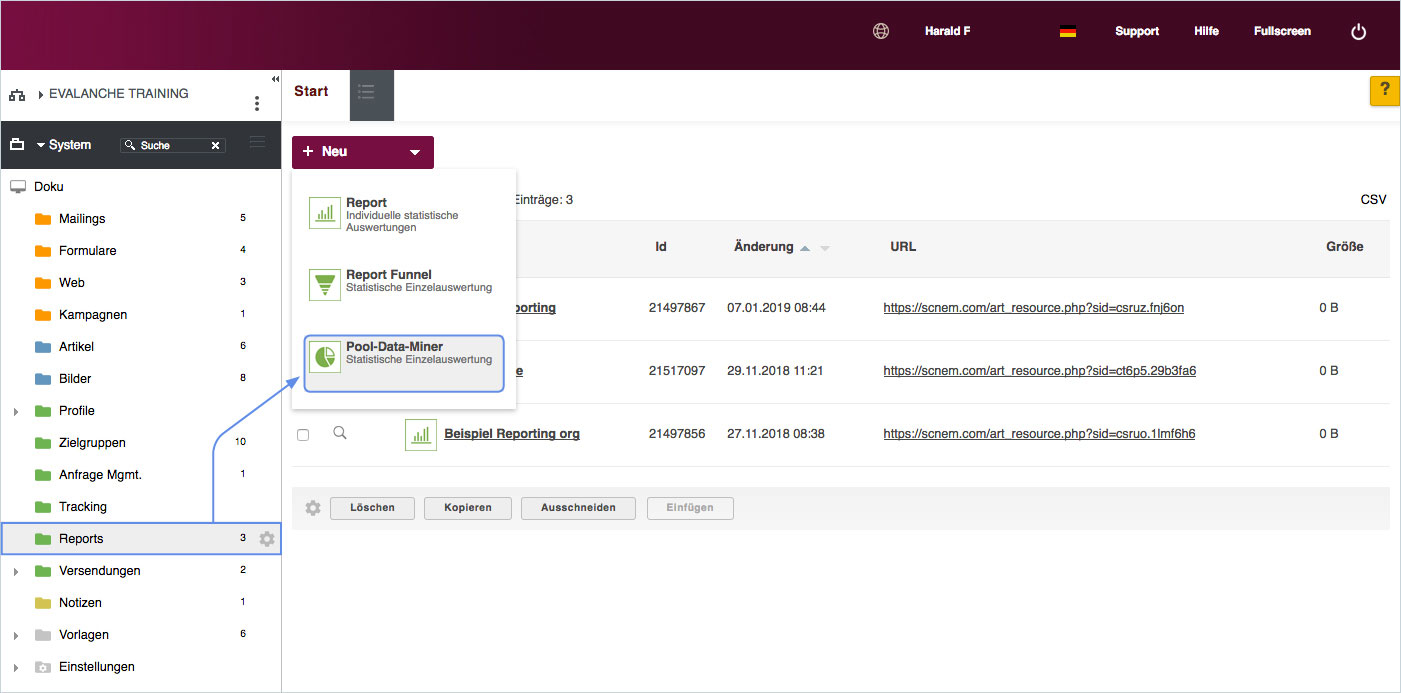Click magnifier icon beside Beispiel Reporting org
This screenshot has height=693, width=1401.
click(x=340, y=433)
